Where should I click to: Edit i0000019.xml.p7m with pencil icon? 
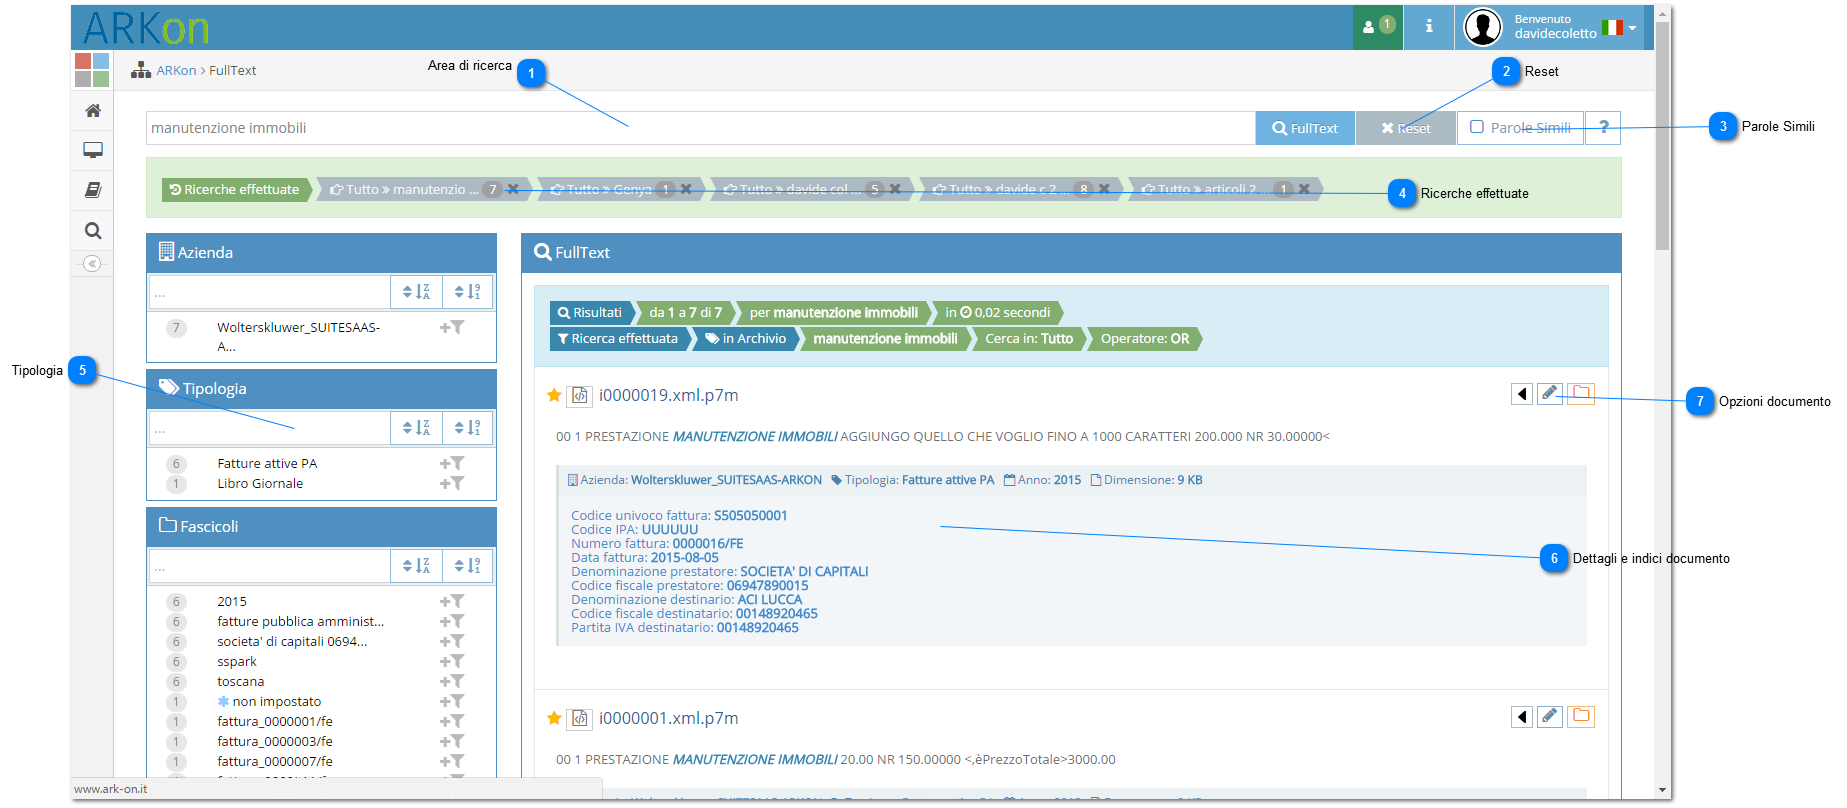[1550, 393]
